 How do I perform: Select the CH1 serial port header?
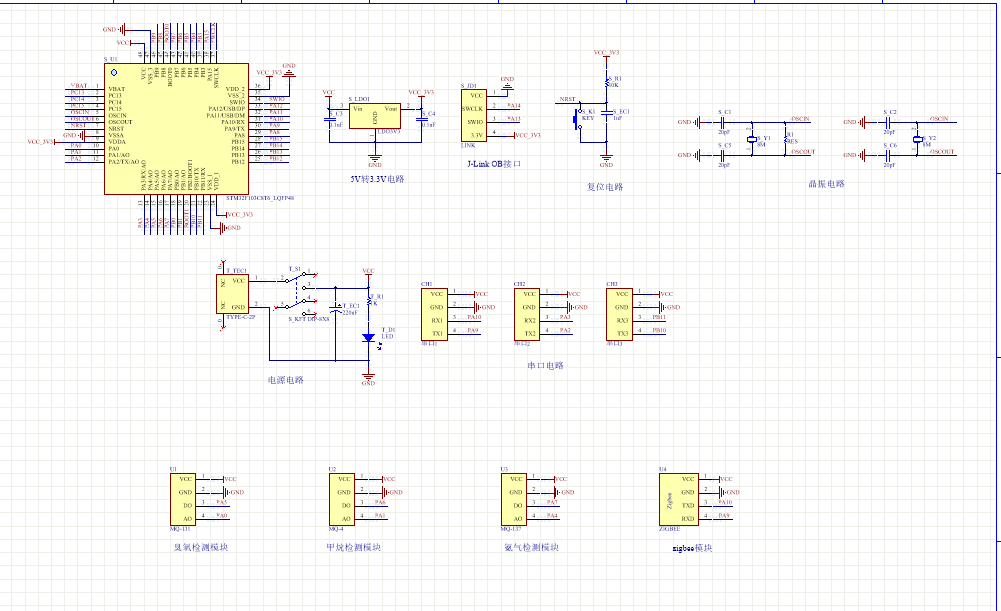coord(435,313)
